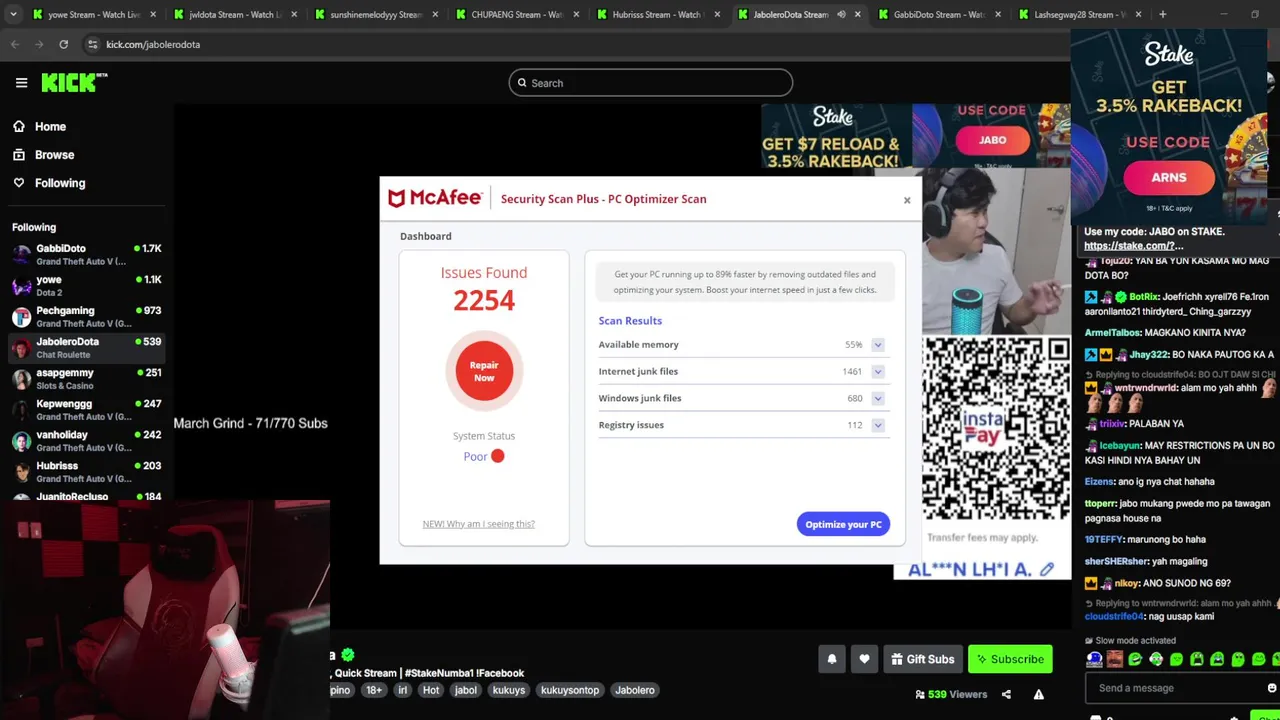The image size is (1280, 720).
Task: Open GabbiDoto channel in Following list
Action: pyautogui.click(x=86, y=254)
